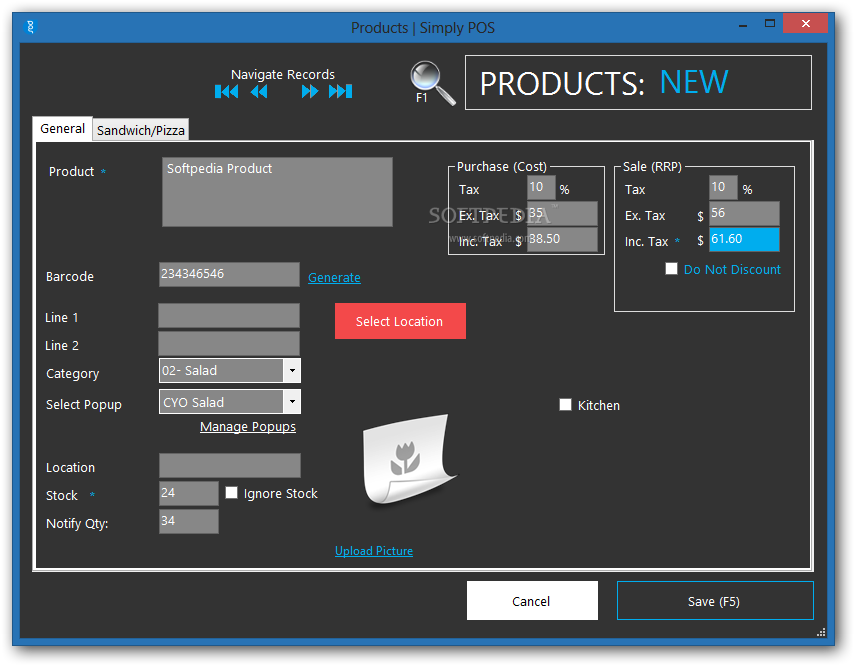The width and height of the screenshot is (855, 666).
Task: Click the Simply POS app icon in title bar
Action: point(31,27)
